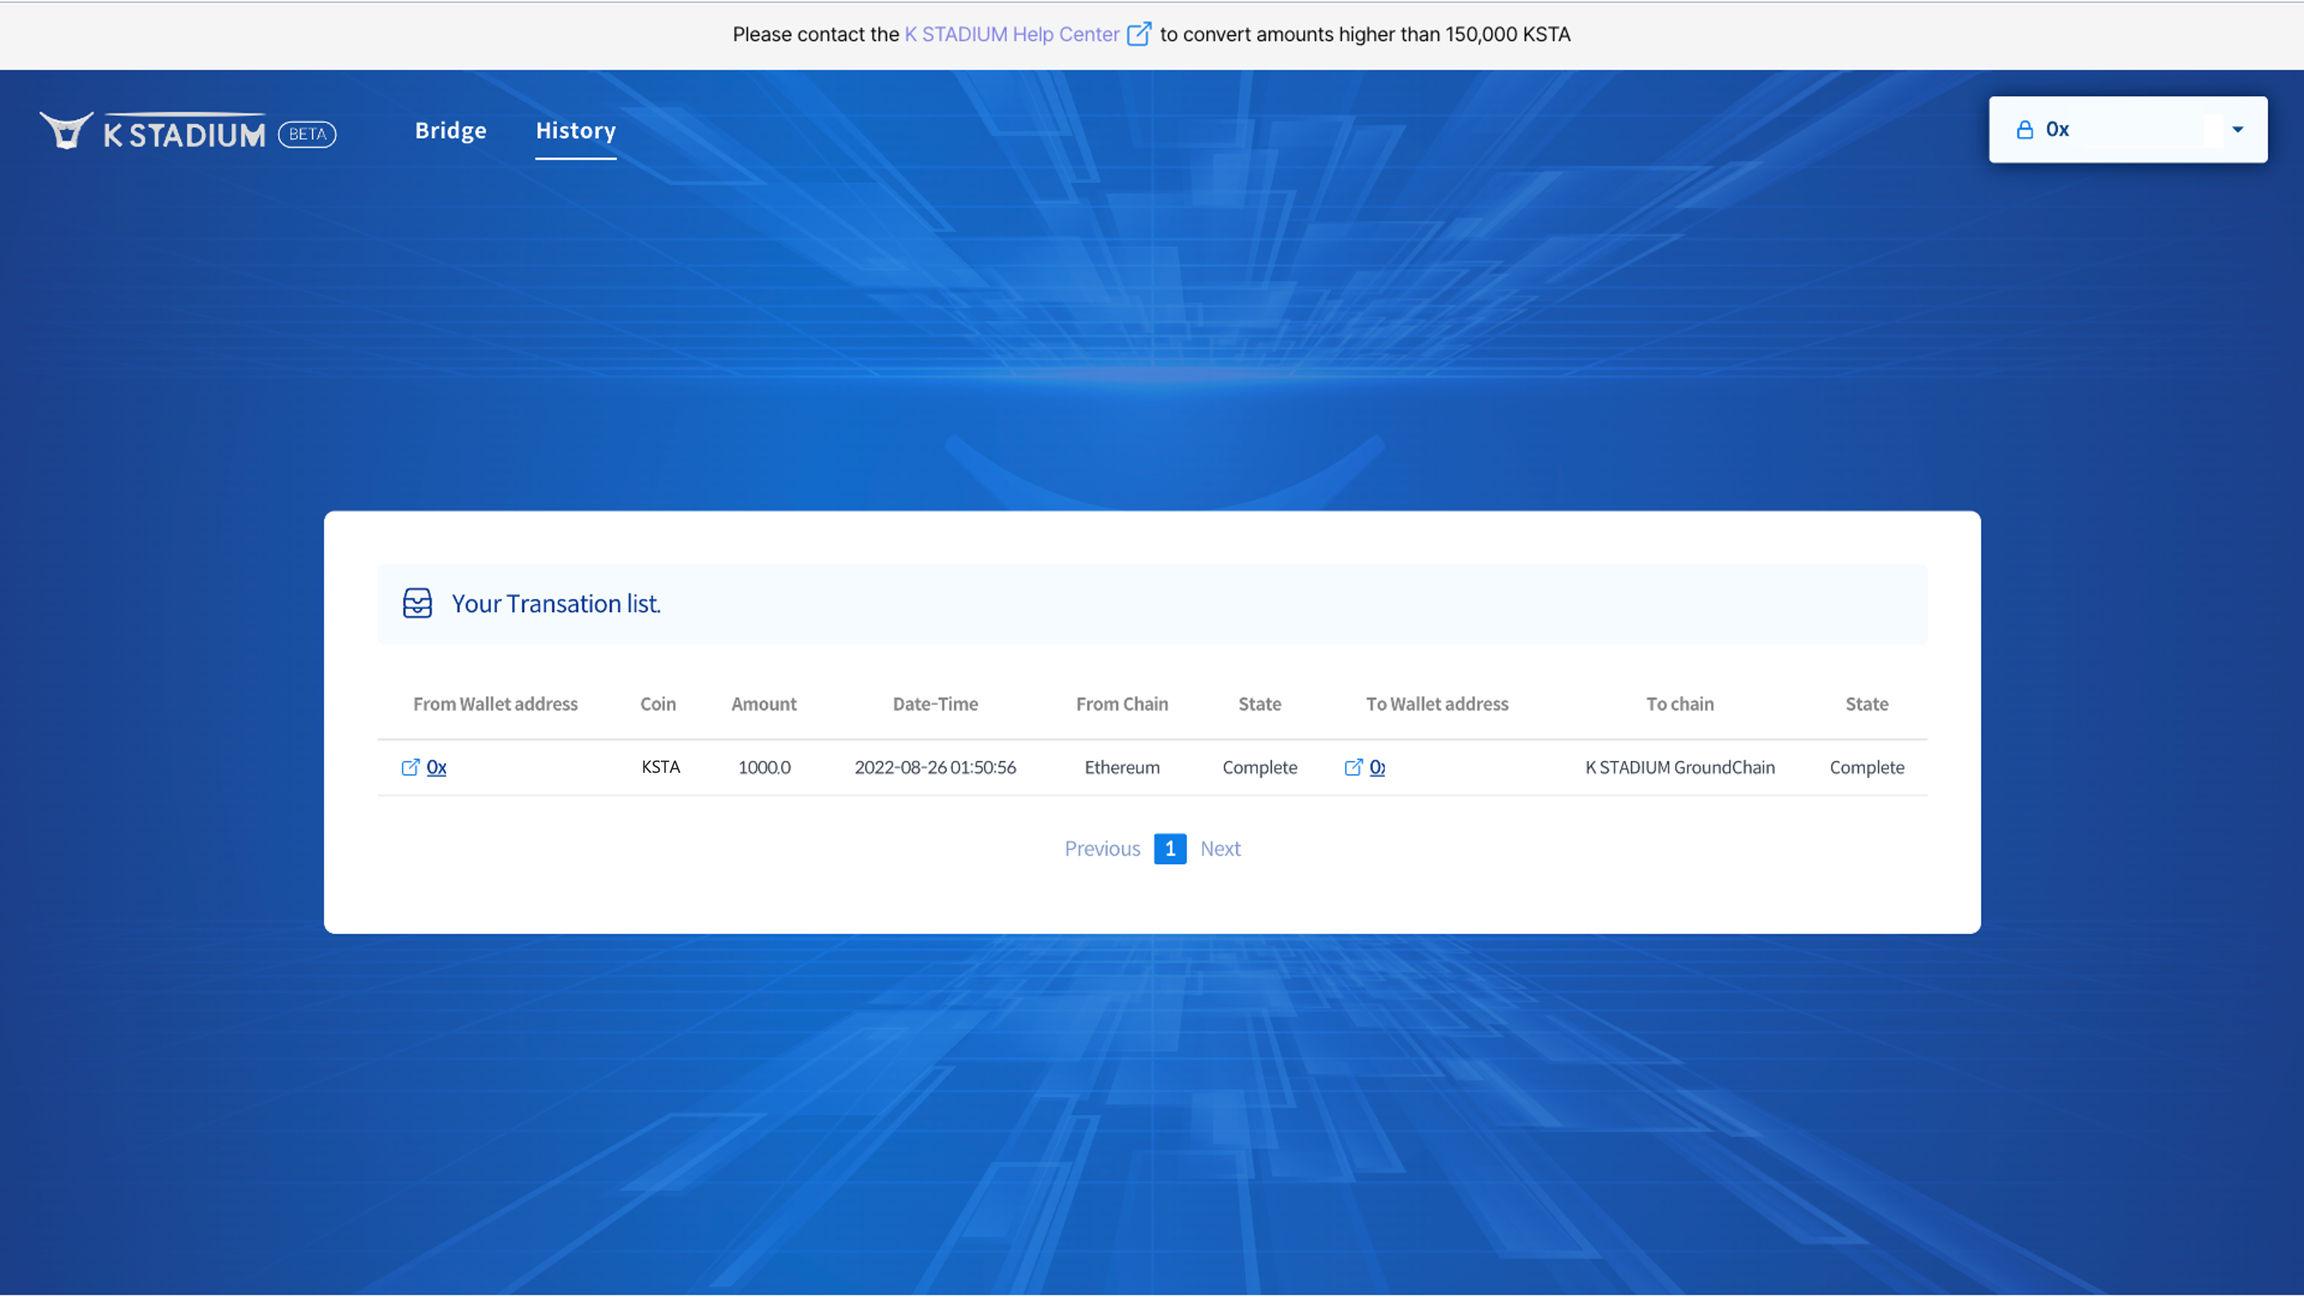Click the To wallet address link
The width and height of the screenshot is (2304, 1298).
[1378, 767]
